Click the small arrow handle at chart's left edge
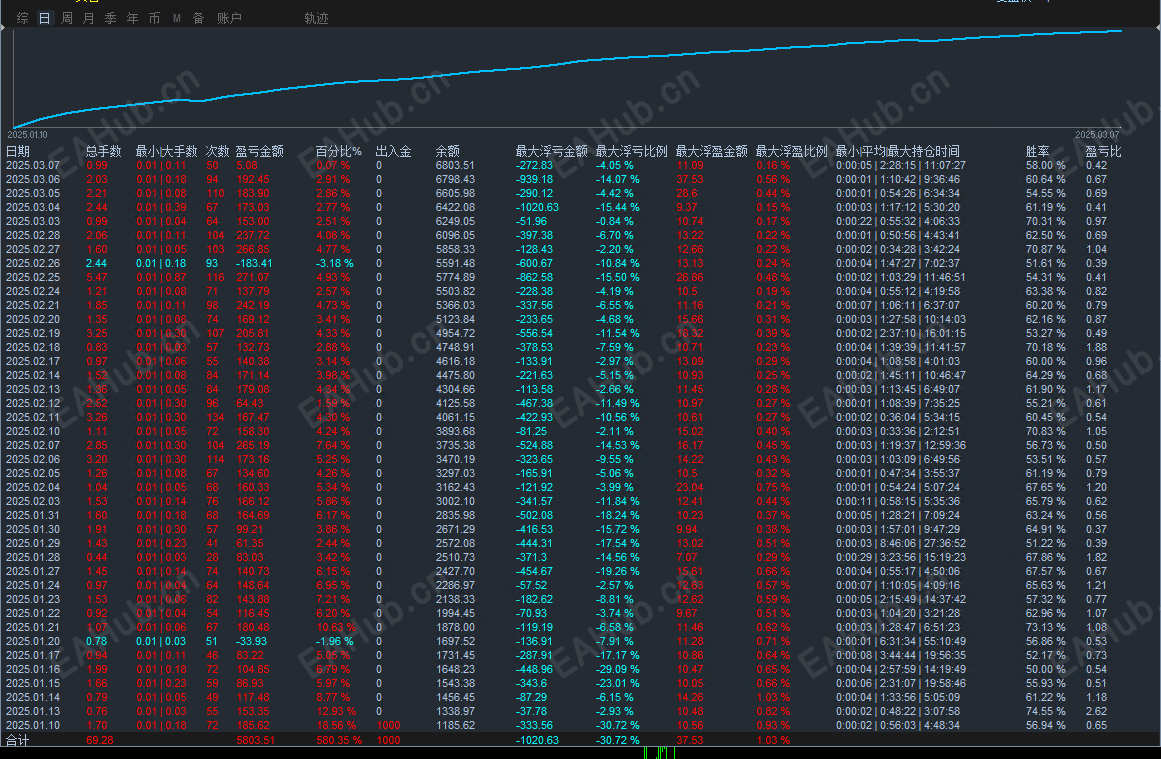Image resolution: width=1161 pixels, height=759 pixels. point(3,27)
